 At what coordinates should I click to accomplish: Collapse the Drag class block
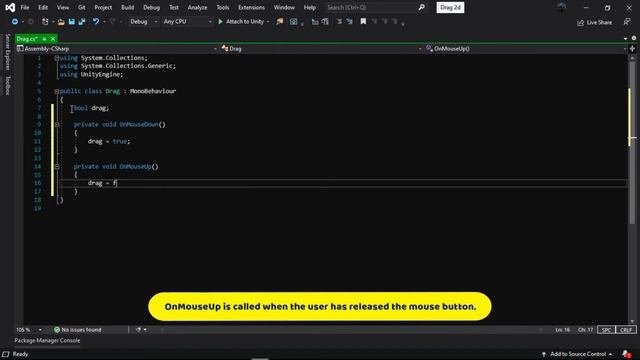tap(57, 91)
